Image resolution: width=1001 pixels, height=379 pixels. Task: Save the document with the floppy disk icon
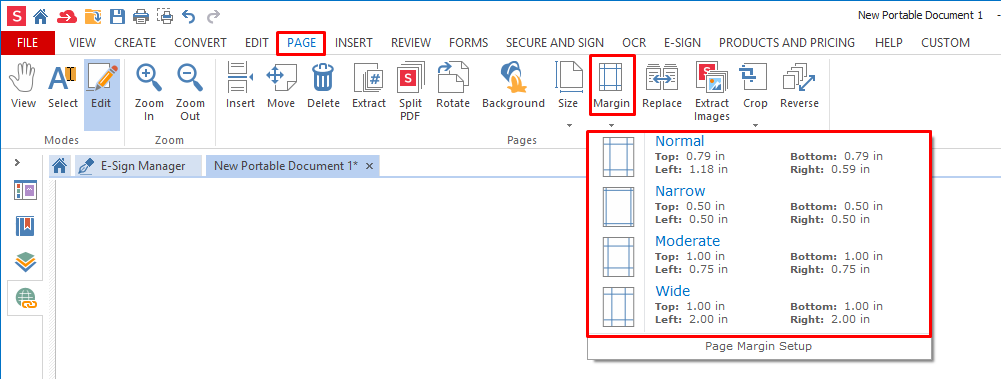pos(117,16)
